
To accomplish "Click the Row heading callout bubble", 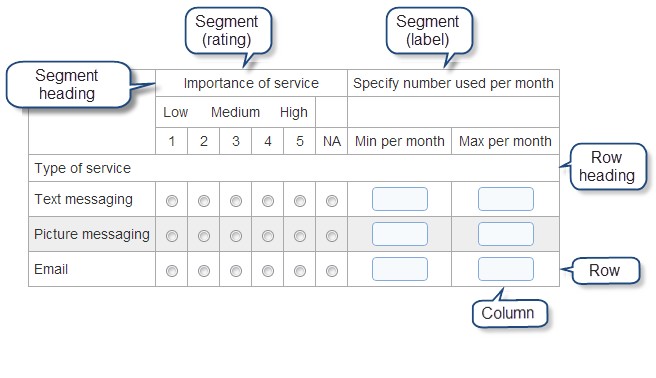I will pyautogui.click(x=608, y=166).
